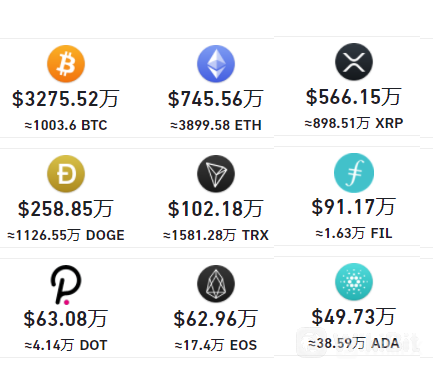The height and width of the screenshot is (373, 433).
Task: Click the ≈1126.55万 DOGE quantity text
Action: pos(66,235)
